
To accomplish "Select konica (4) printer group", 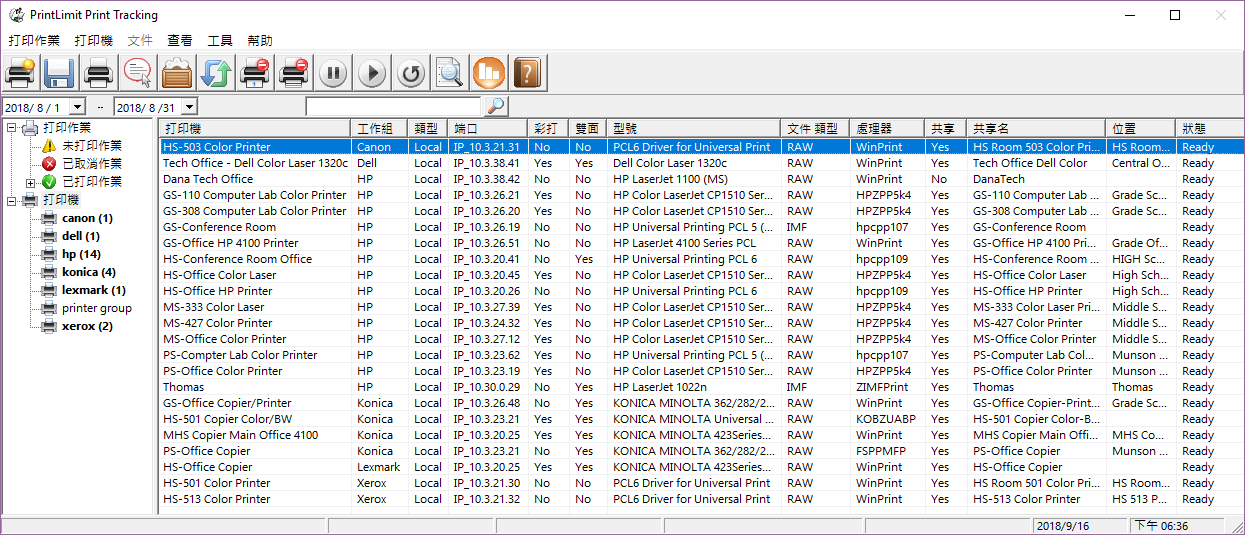I will pos(89,272).
